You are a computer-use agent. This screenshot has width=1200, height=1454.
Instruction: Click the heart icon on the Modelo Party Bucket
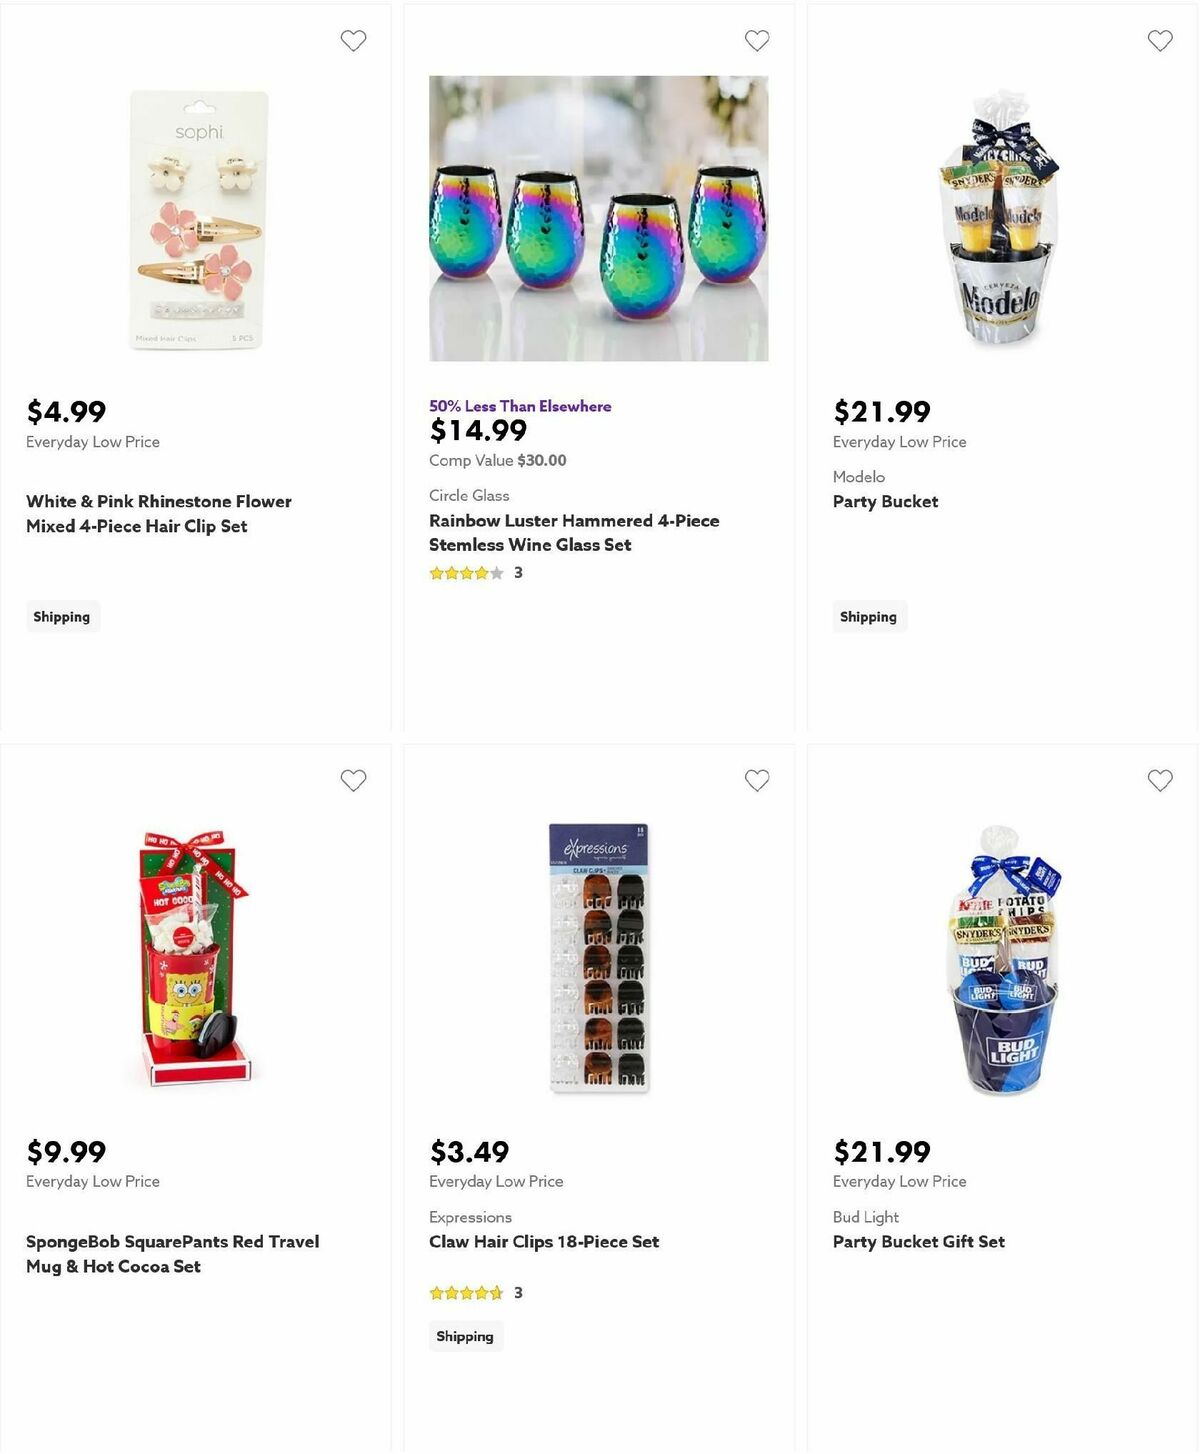click(1160, 40)
